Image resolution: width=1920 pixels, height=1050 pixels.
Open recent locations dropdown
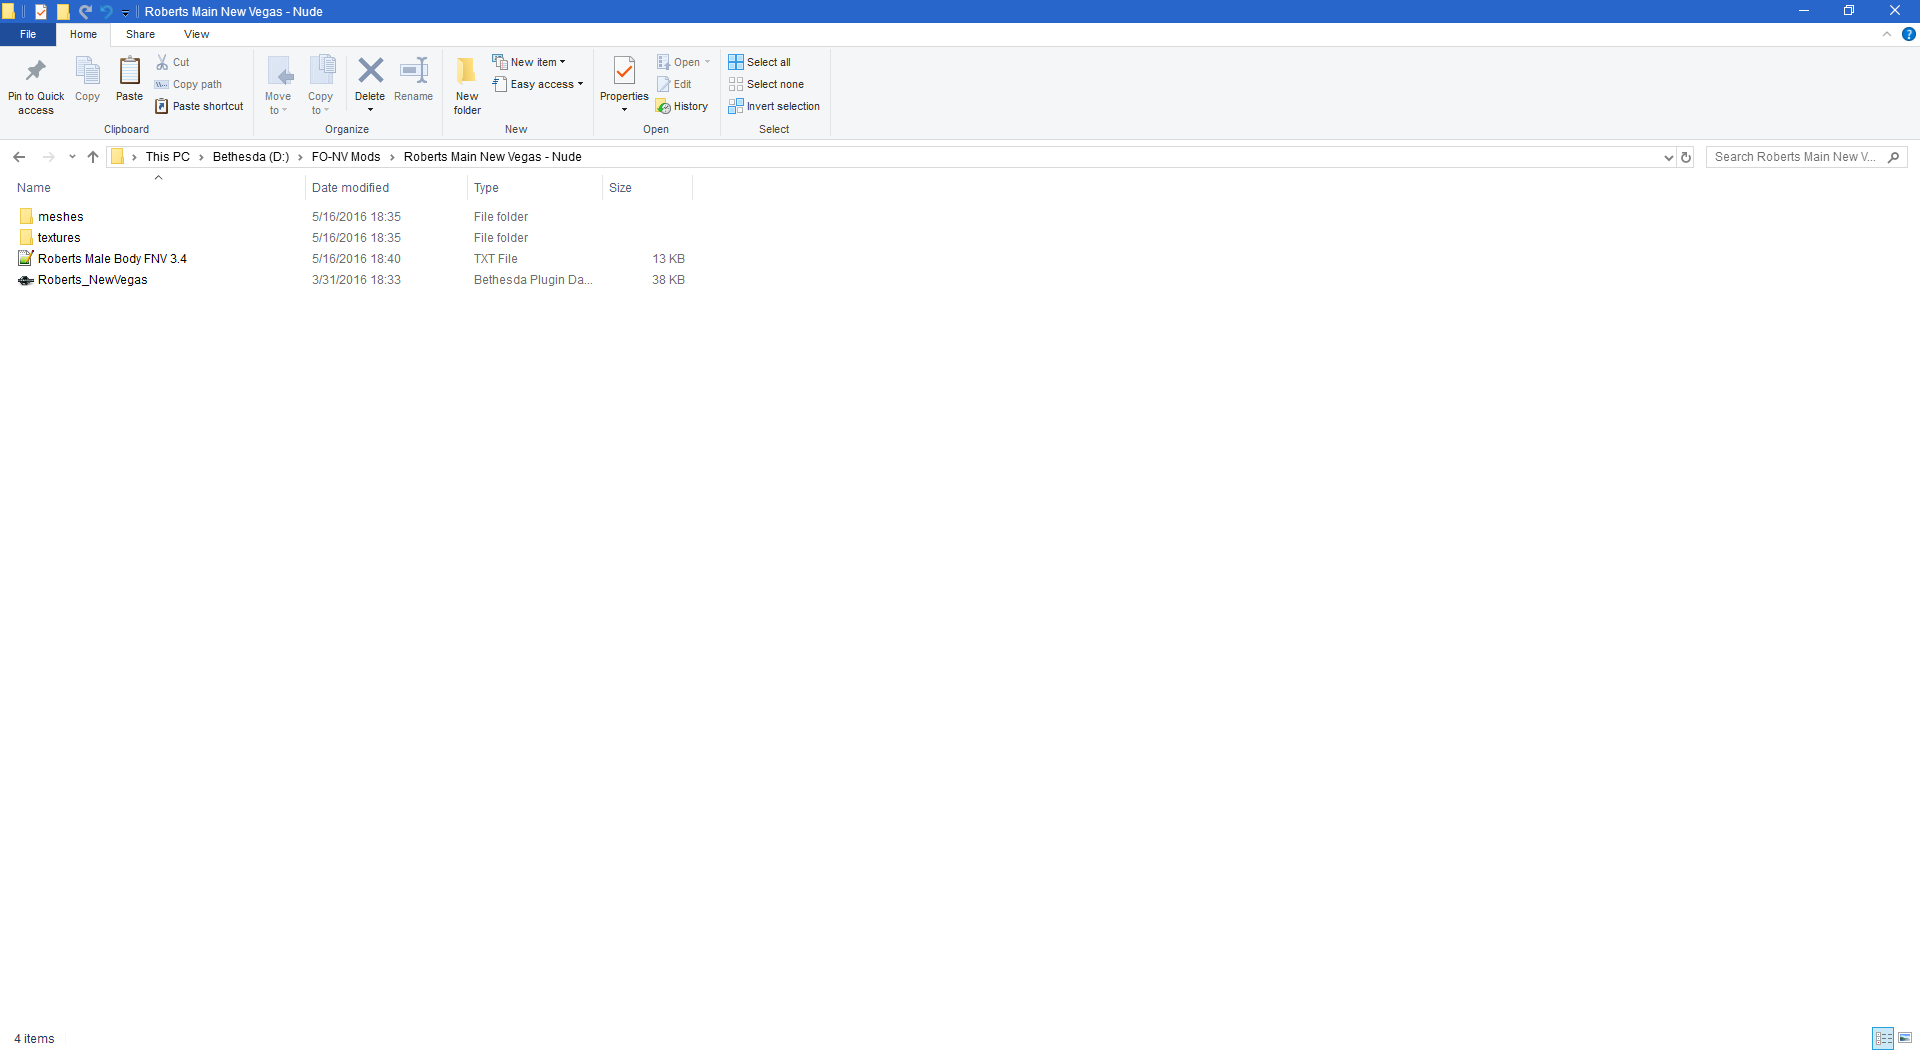[x=72, y=157]
